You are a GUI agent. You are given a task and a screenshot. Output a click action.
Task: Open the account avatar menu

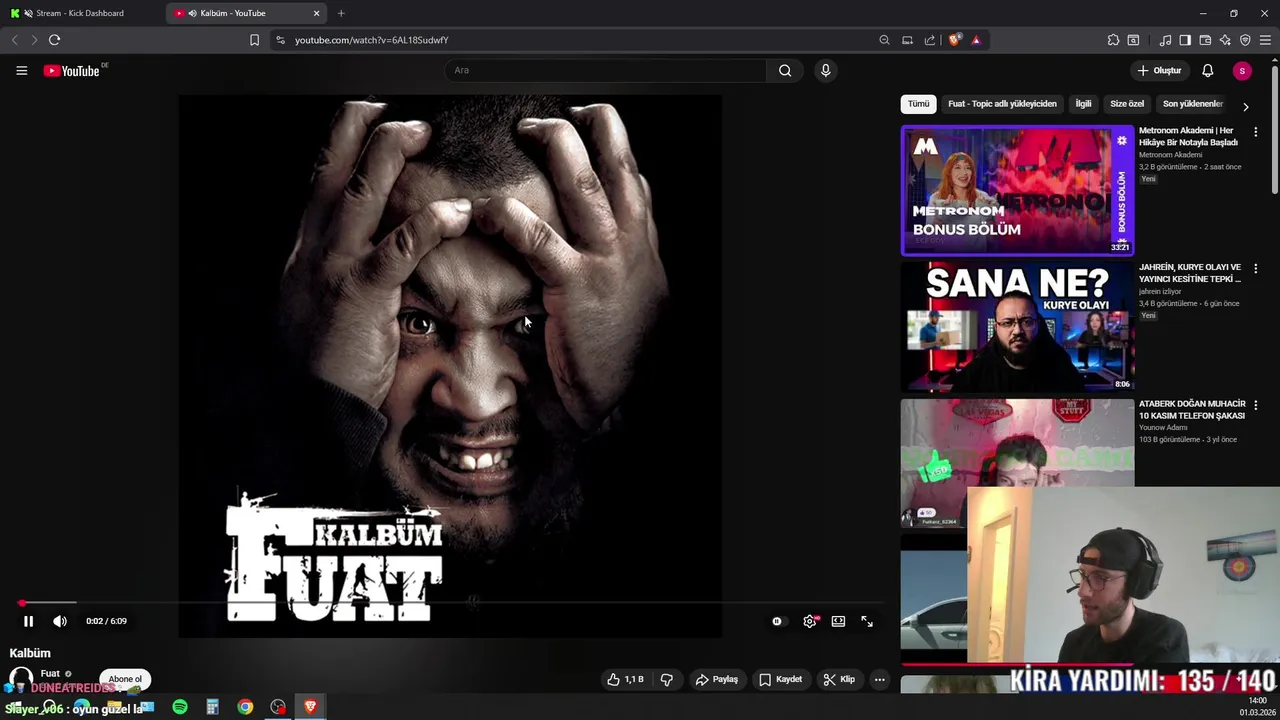coord(1242,70)
